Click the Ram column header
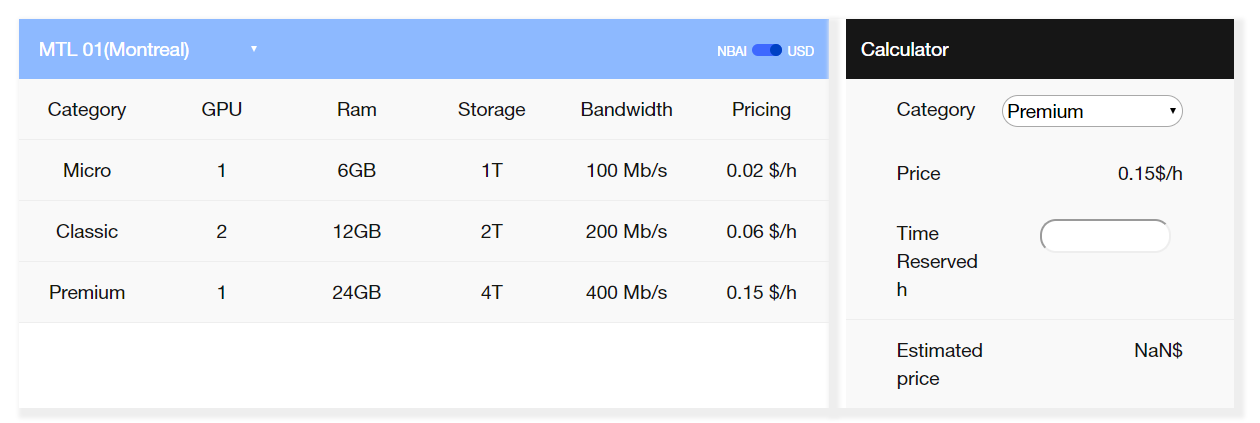The image size is (1260, 423). pyautogui.click(x=356, y=109)
